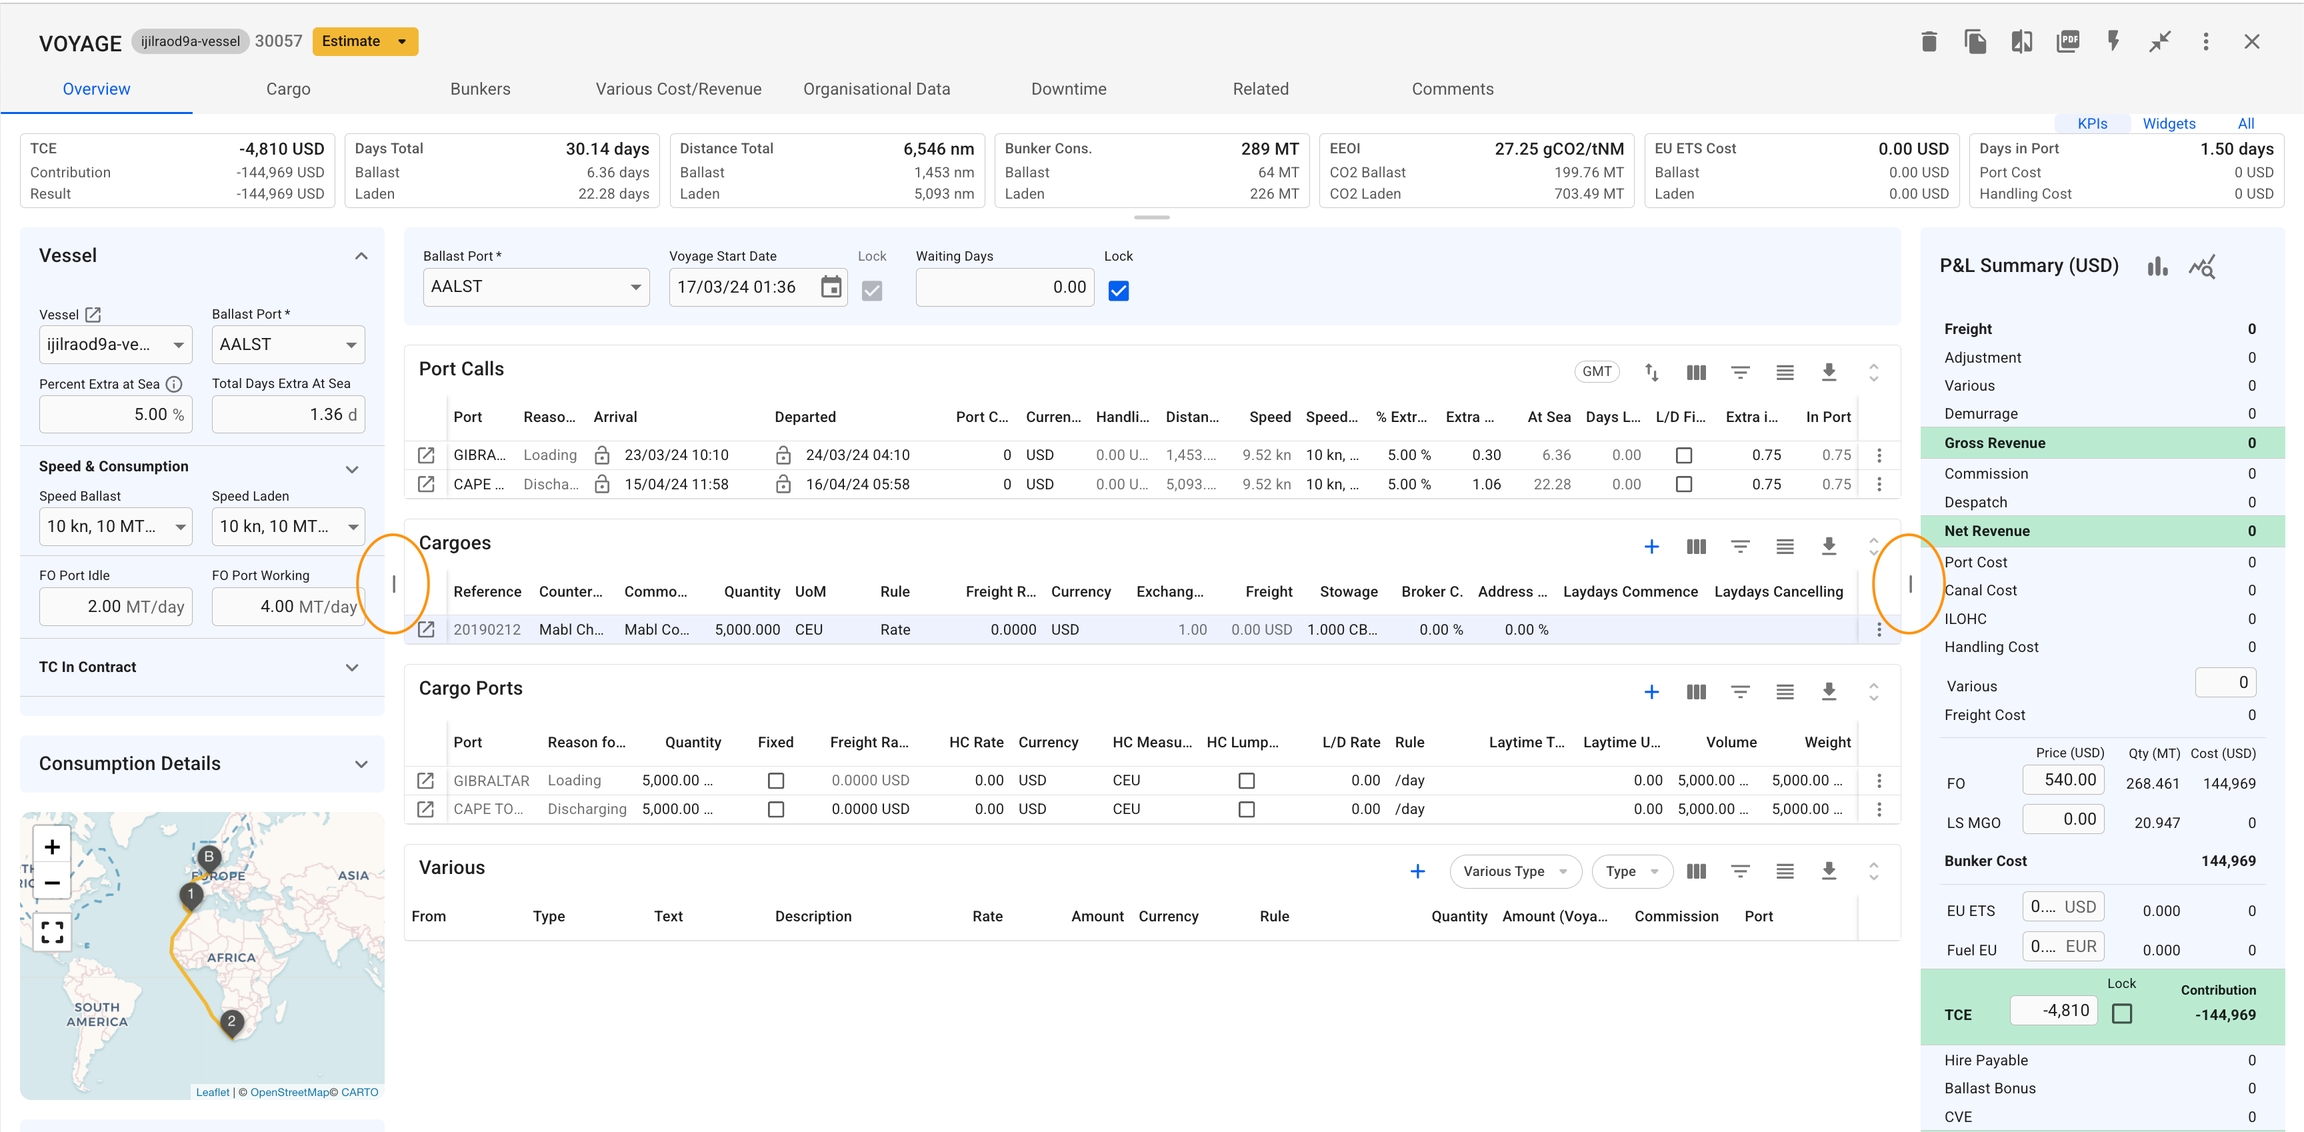
Task: Expand the Consumption Details section
Action: [x=360, y=764]
